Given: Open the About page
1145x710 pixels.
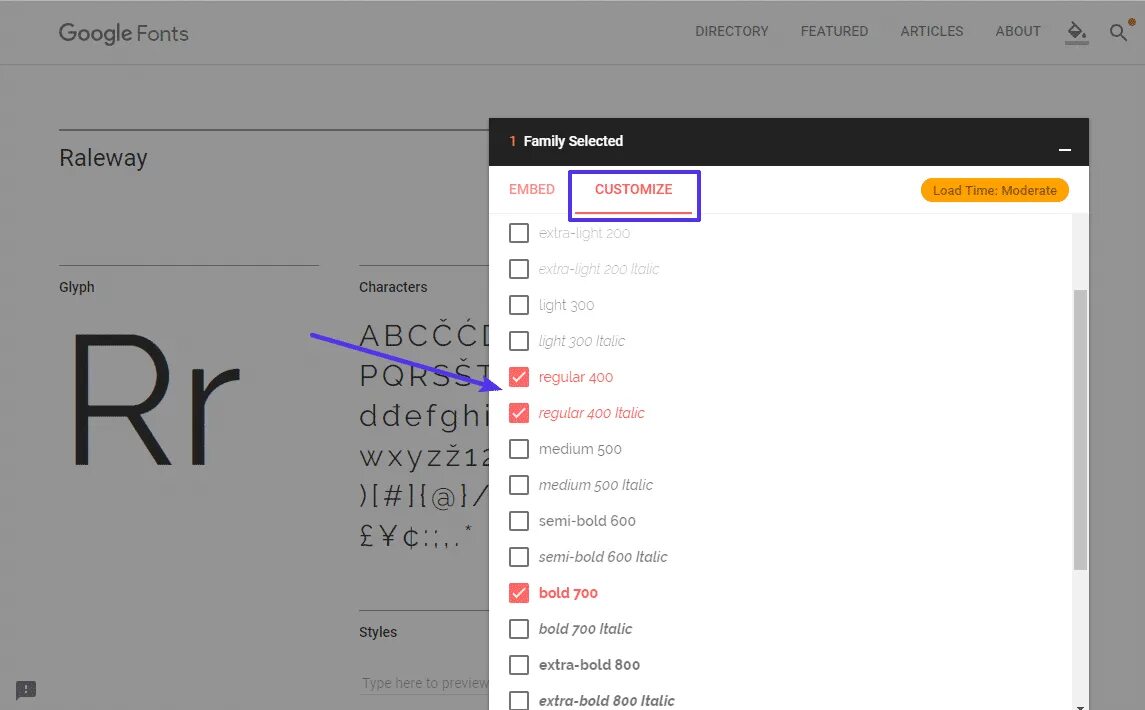Looking at the screenshot, I should click(1018, 31).
